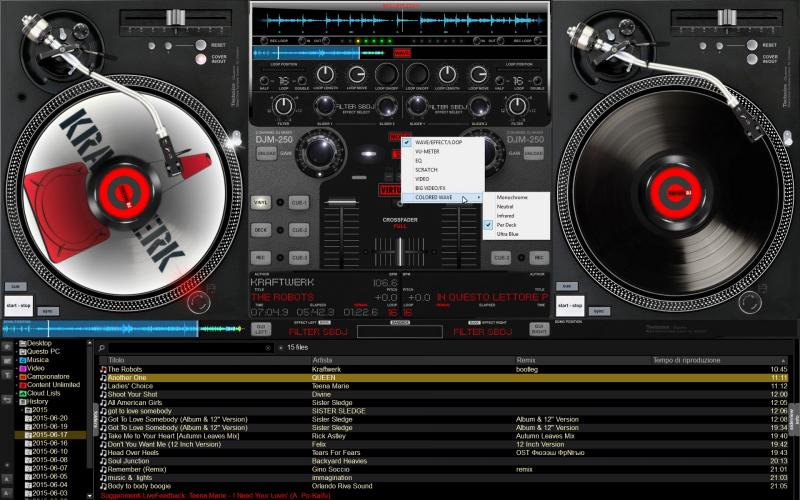This screenshot has height=500, width=800.
Task: Click the right REC button
Action: click(x=539, y=258)
